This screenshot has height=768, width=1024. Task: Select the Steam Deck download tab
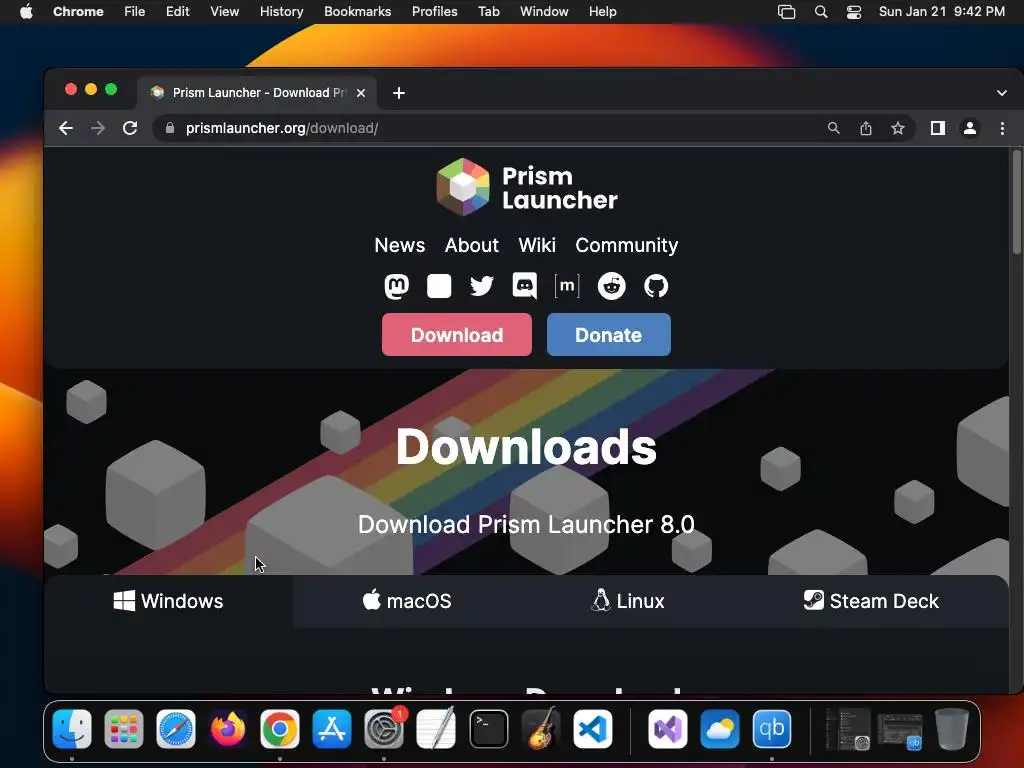pyautogui.click(x=871, y=601)
